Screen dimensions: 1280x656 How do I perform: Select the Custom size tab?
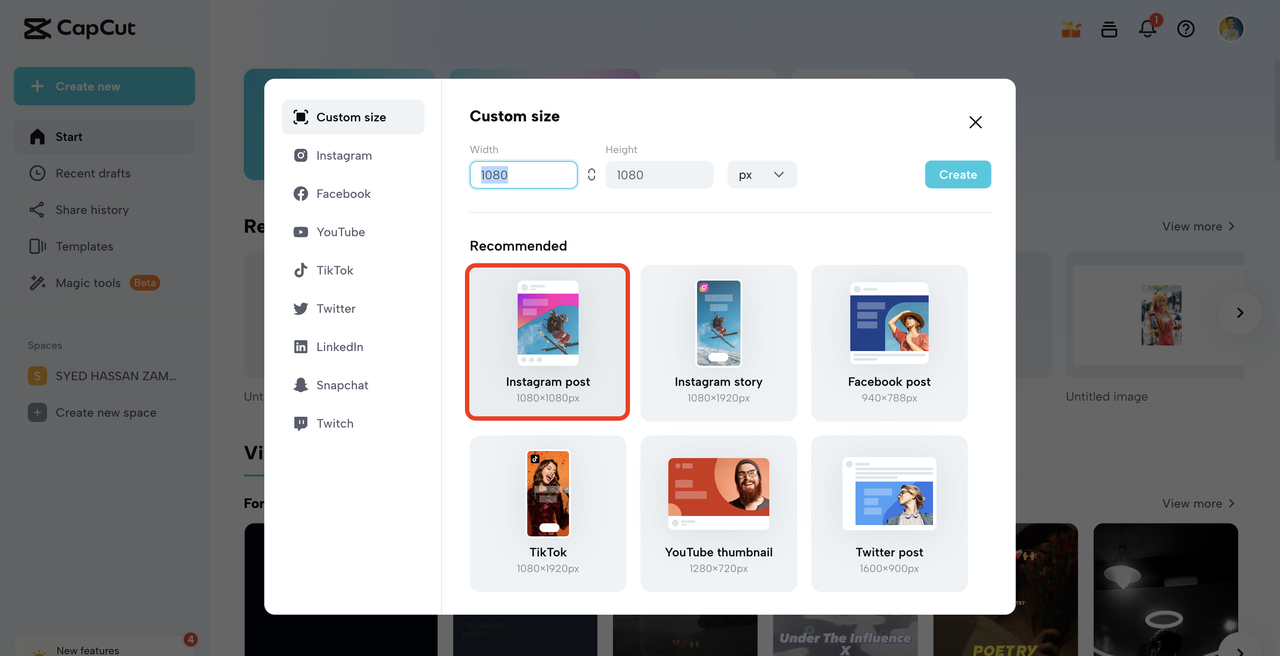click(x=353, y=117)
